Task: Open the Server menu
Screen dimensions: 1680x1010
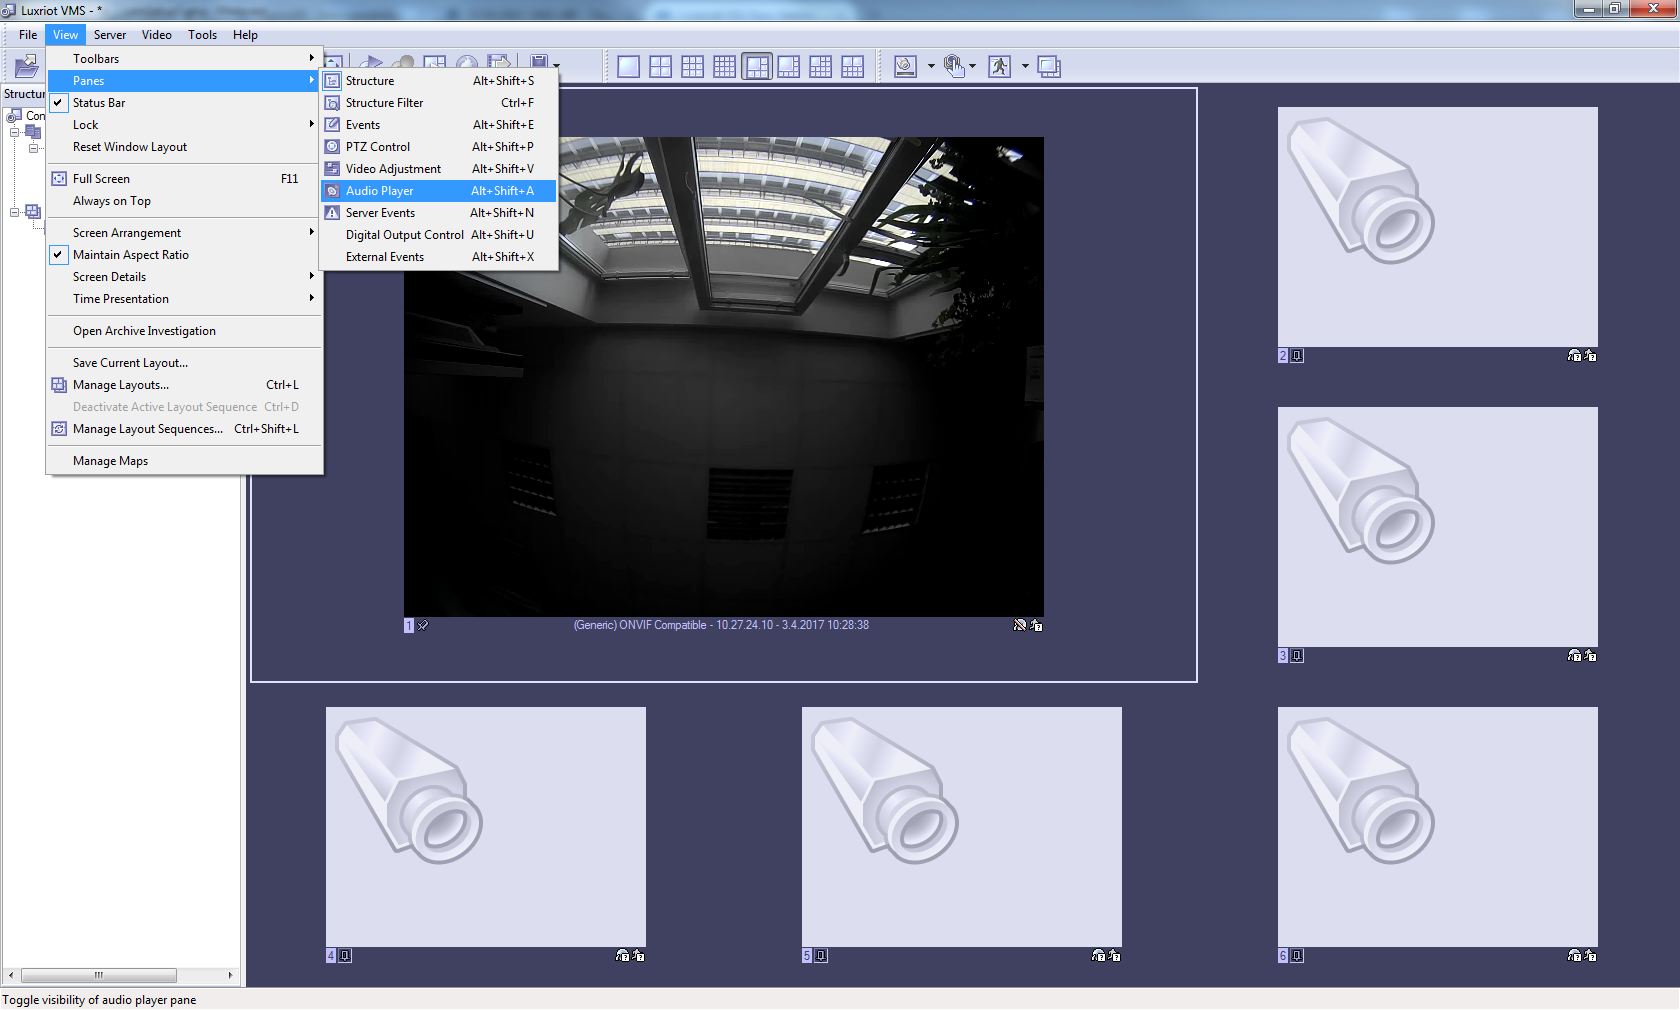Action: click(x=110, y=35)
